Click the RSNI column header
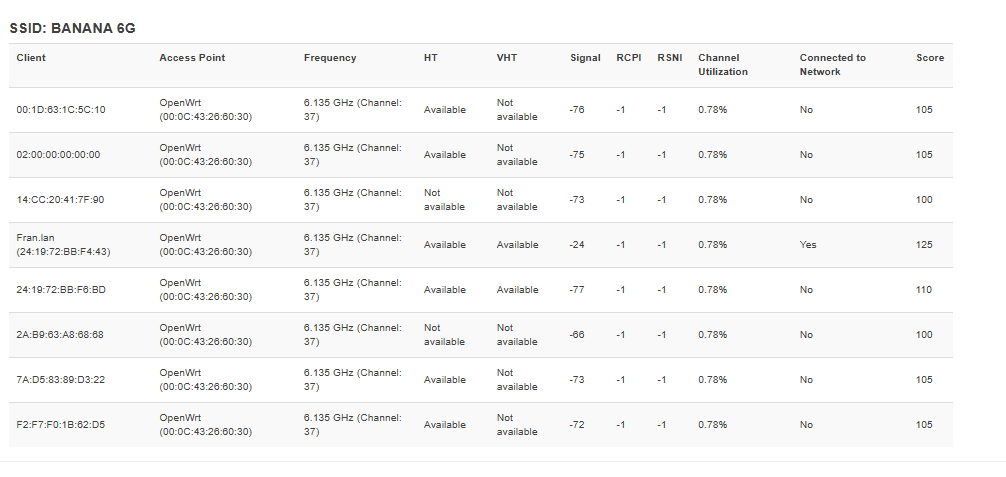Image resolution: width=1006 pixels, height=477 pixels. click(x=669, y=58)
